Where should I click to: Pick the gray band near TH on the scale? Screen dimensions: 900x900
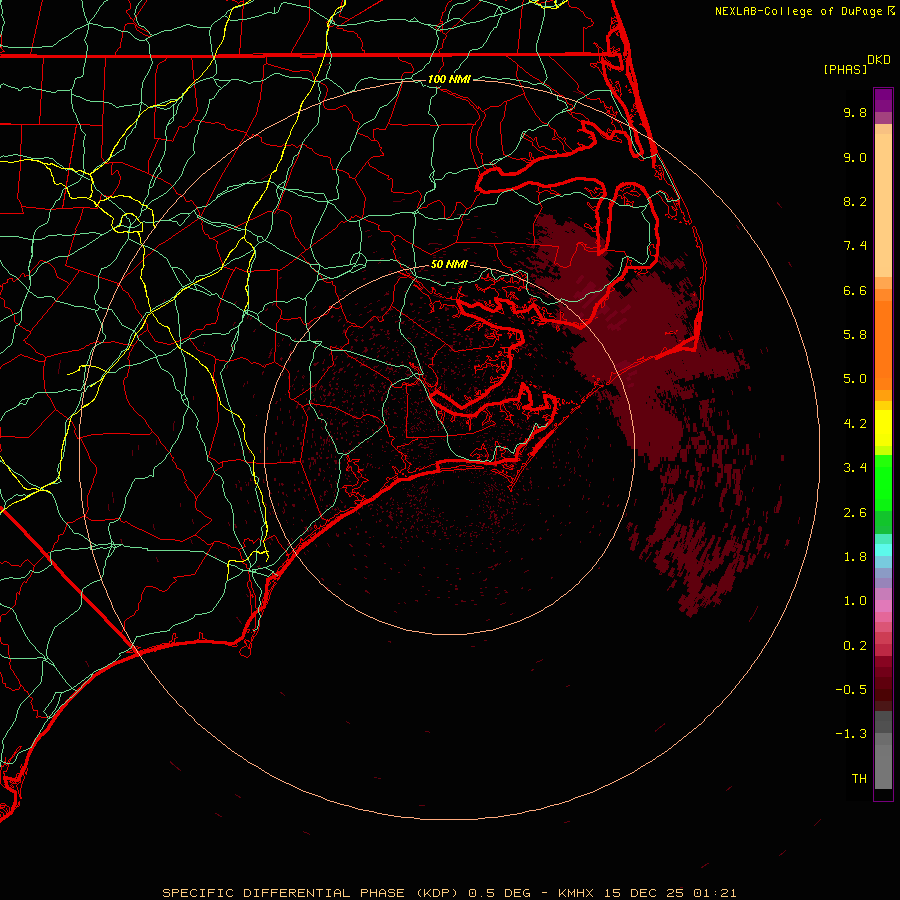coord(883,766)
